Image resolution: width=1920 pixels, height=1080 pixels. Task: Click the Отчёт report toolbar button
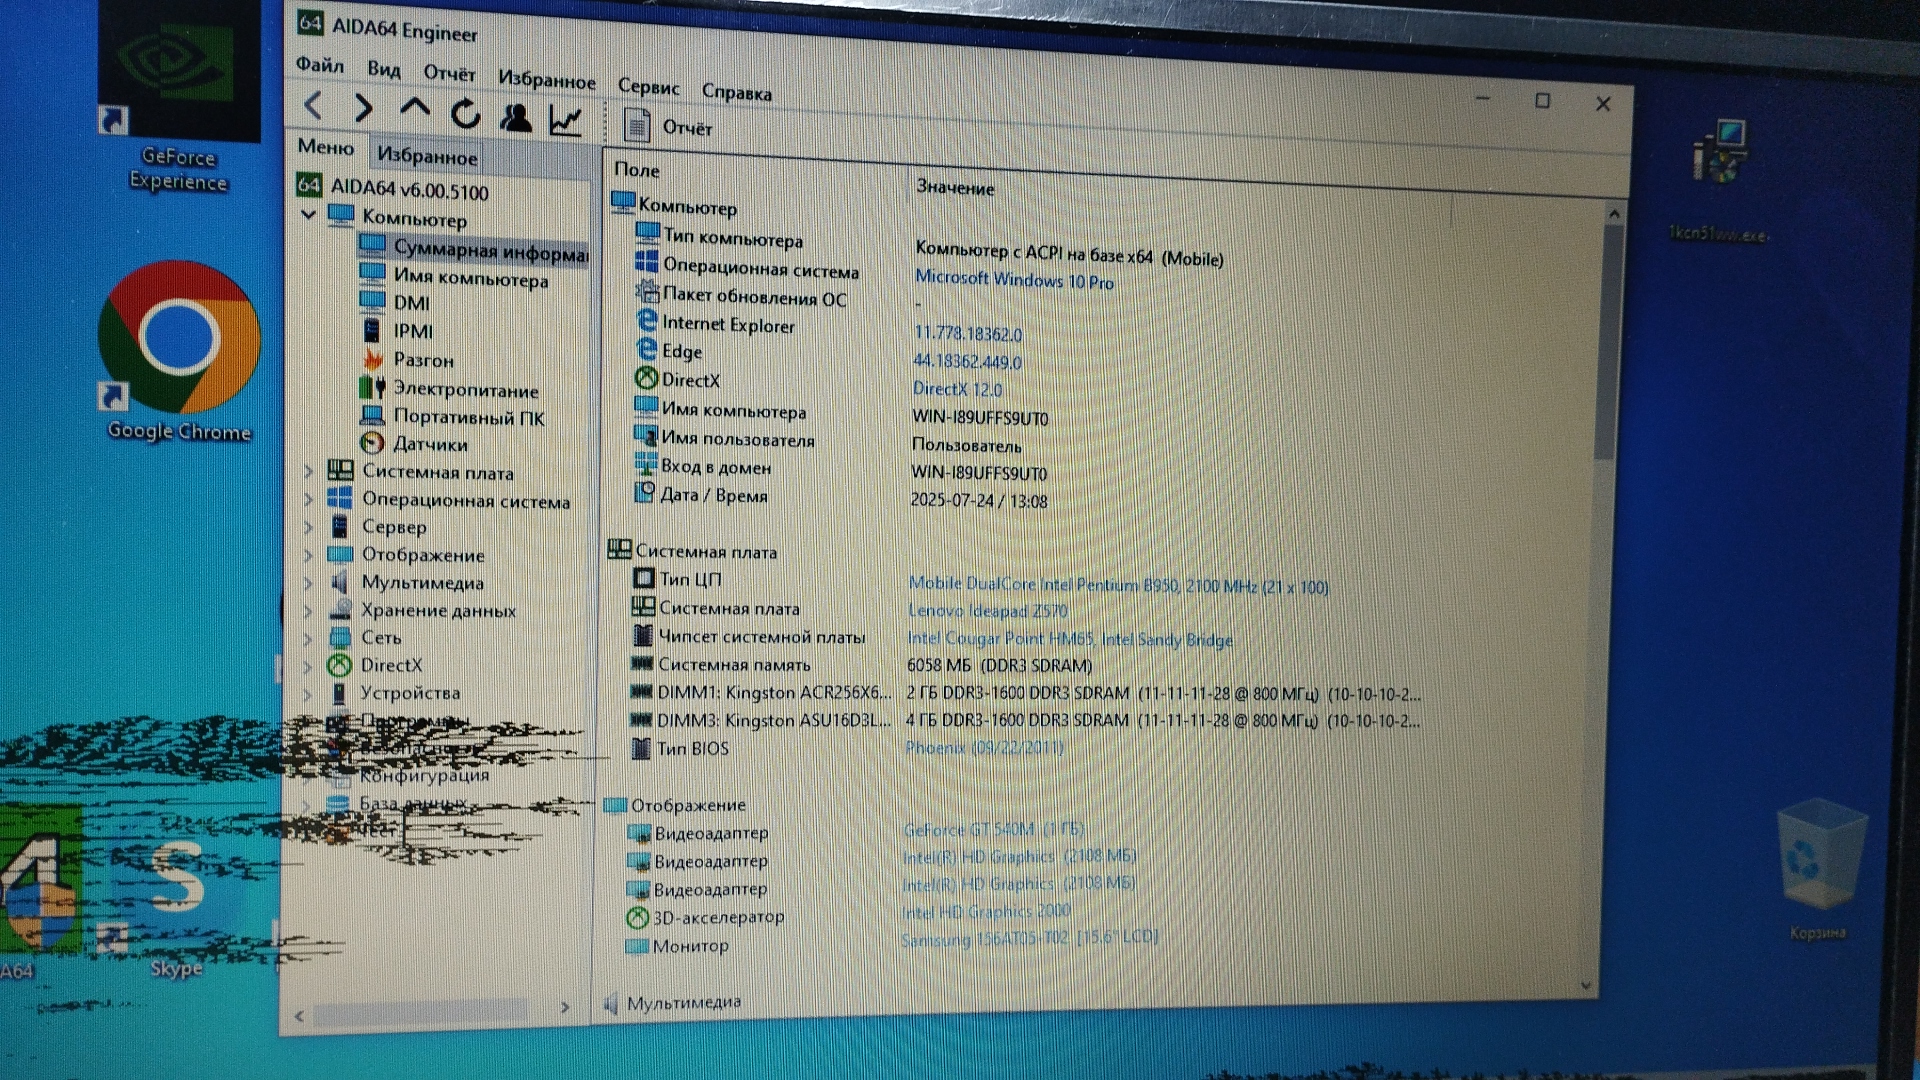point(668,127)
